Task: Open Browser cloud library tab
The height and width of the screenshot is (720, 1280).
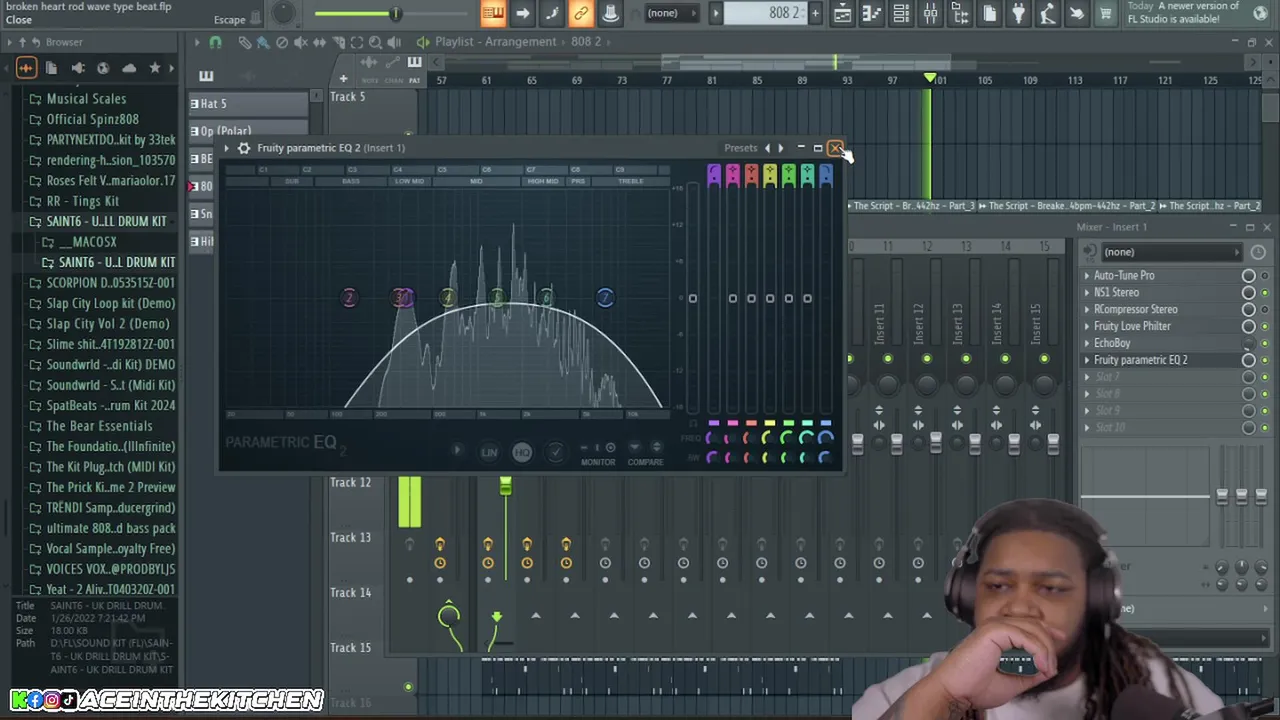Action: pyautogui.click(x=129, y=68)
